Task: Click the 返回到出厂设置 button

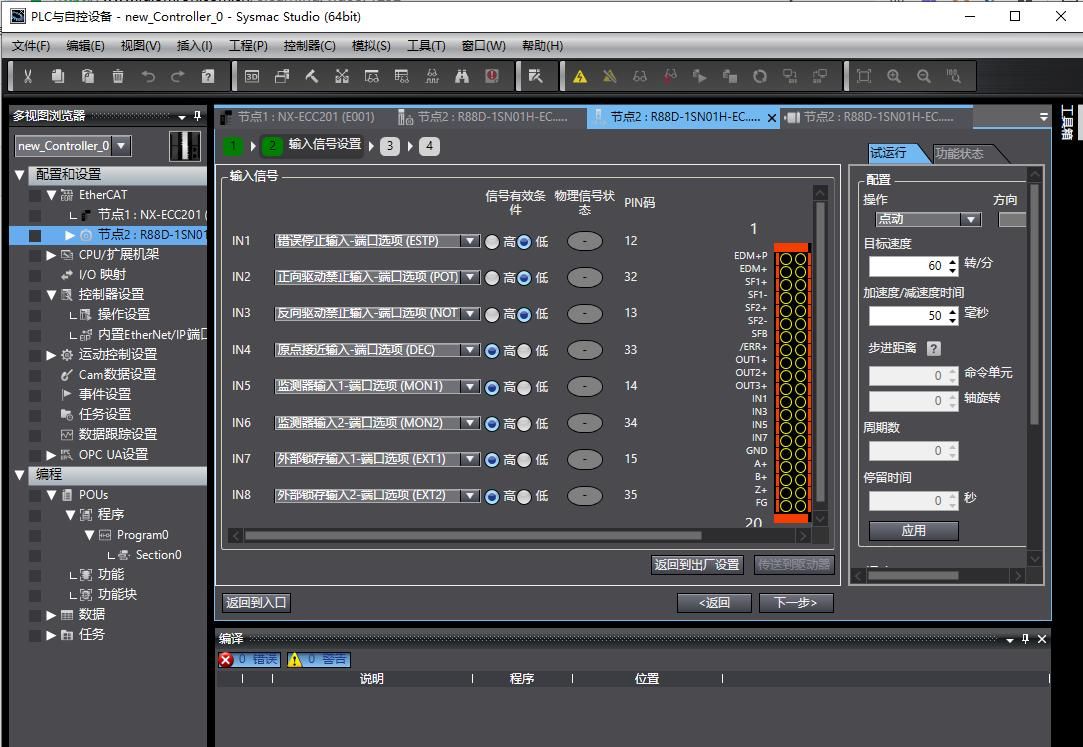Action: (x=697, y=564)
